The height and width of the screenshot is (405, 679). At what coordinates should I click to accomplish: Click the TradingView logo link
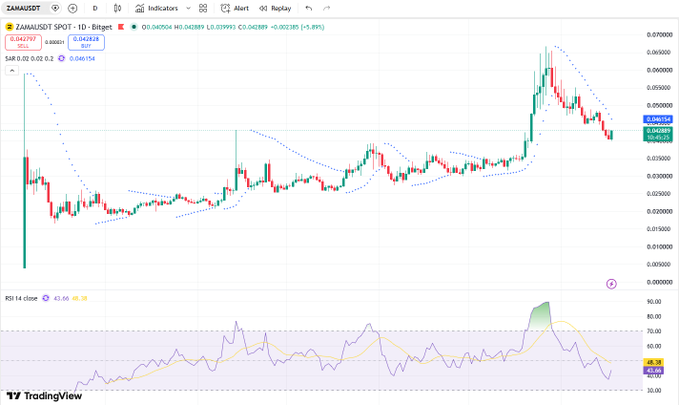coord(44,396)
